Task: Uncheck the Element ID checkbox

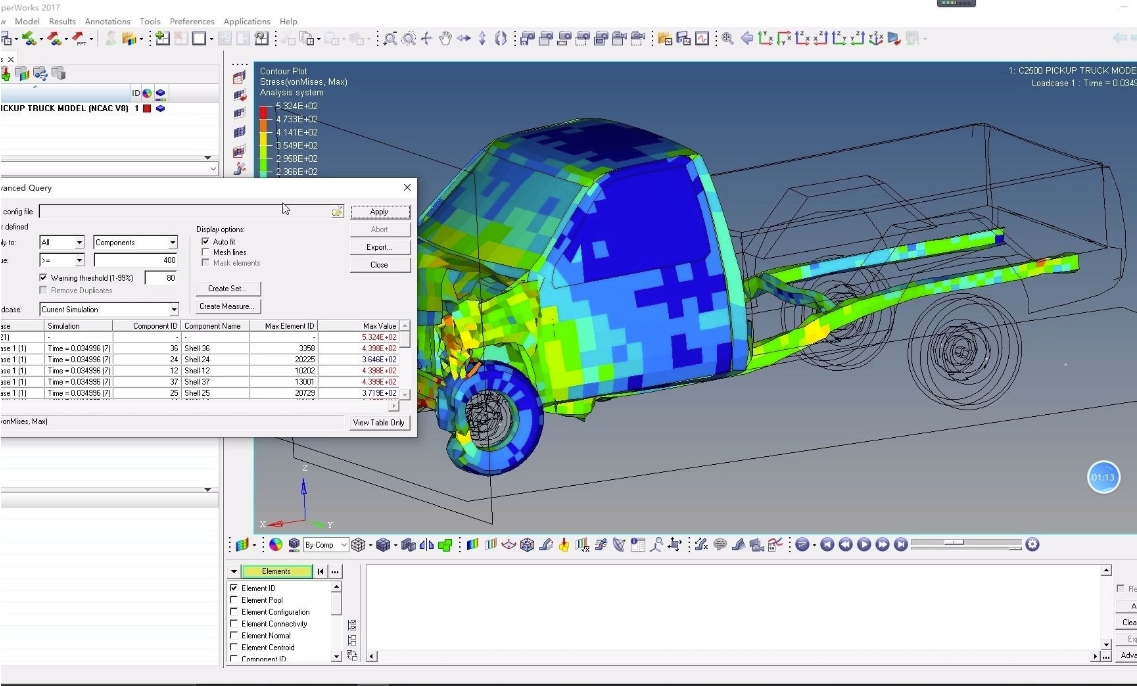Action: pos(233,588)
